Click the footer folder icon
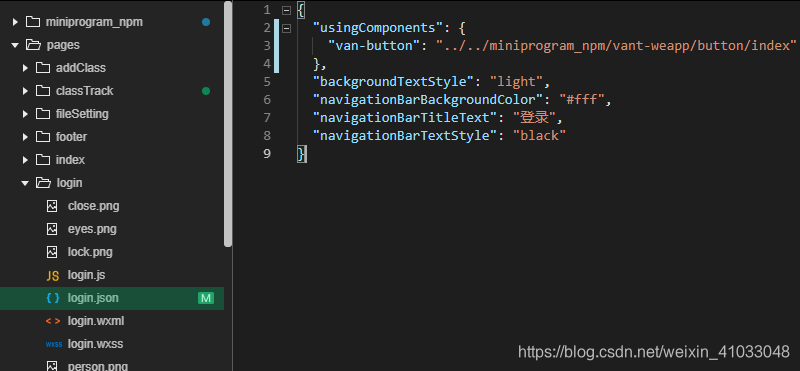The image size is (800, 371). pos(43,137)
